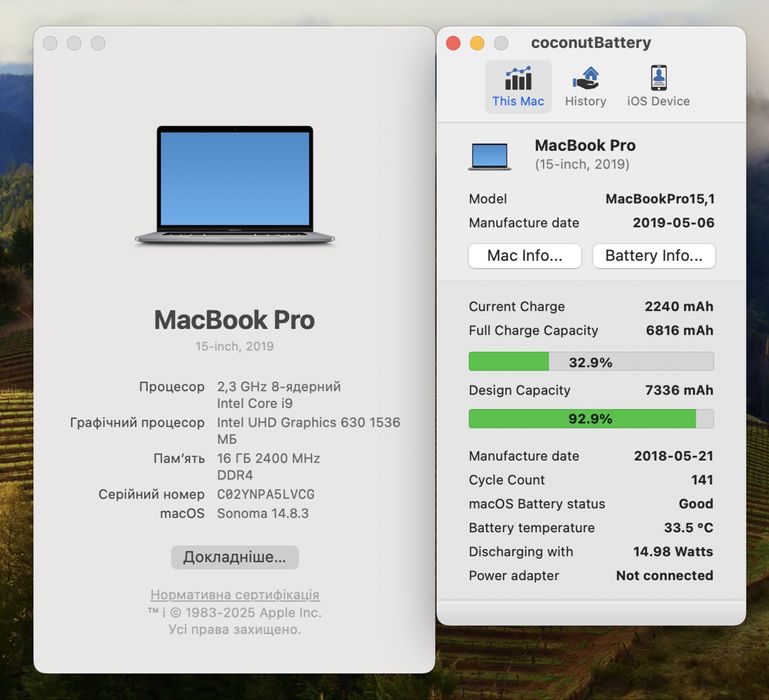This screenshot has width=769, height=700.
Task: Open Battery Info... details
Action: point(654,256)
